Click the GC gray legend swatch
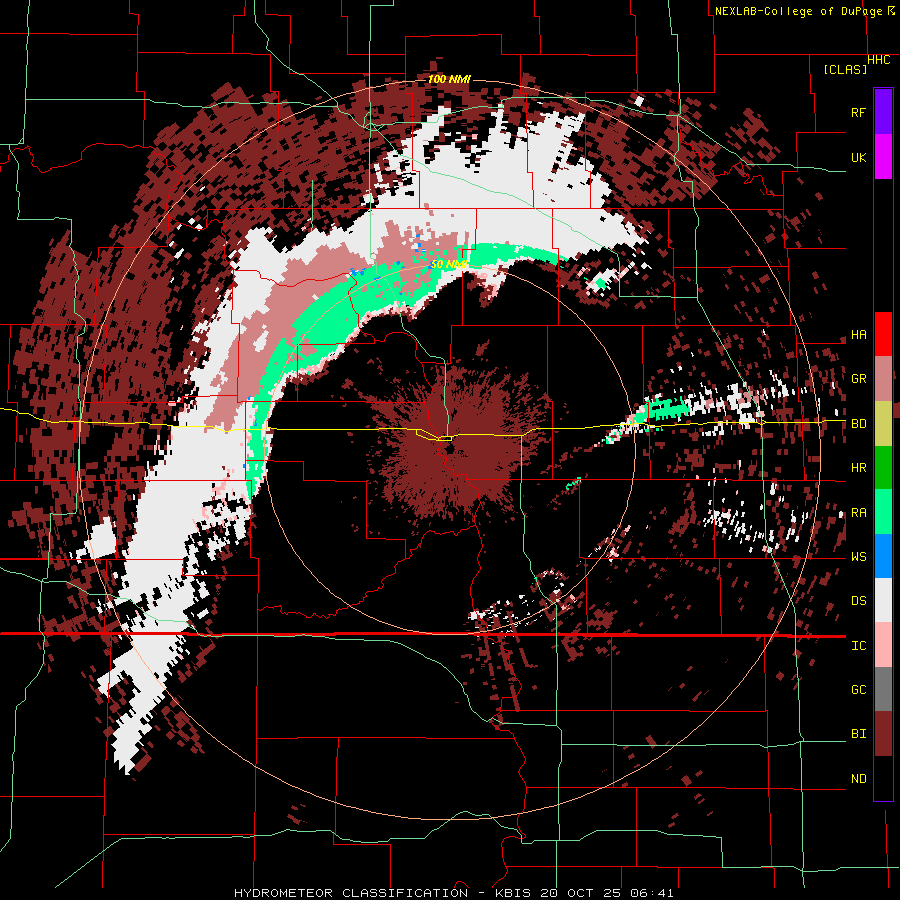Image resolution: width=900 pixels, height=900 pixels. coord(883,689)
